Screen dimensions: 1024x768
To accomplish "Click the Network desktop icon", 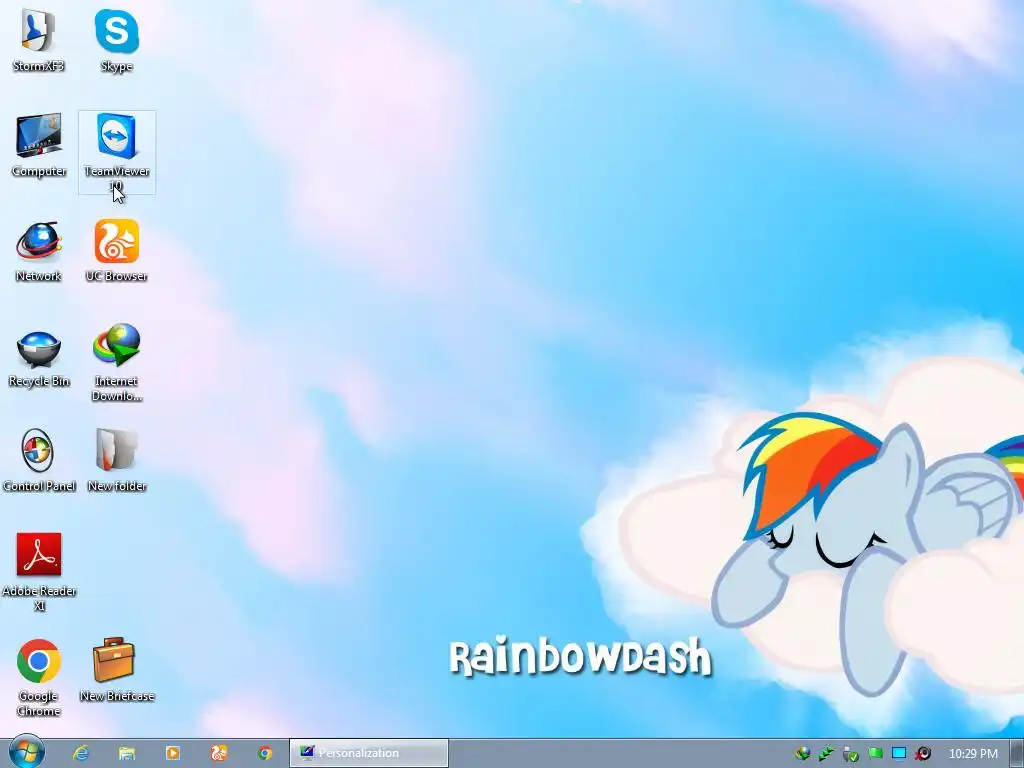I will click(39, 251).
